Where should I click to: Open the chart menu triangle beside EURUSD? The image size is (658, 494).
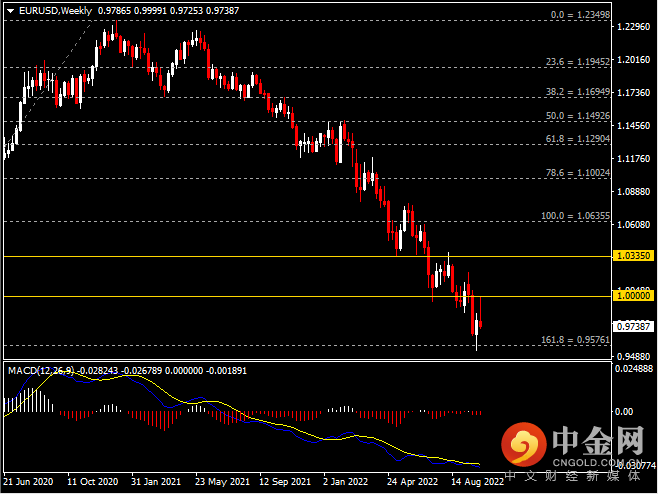click(10, 11)
